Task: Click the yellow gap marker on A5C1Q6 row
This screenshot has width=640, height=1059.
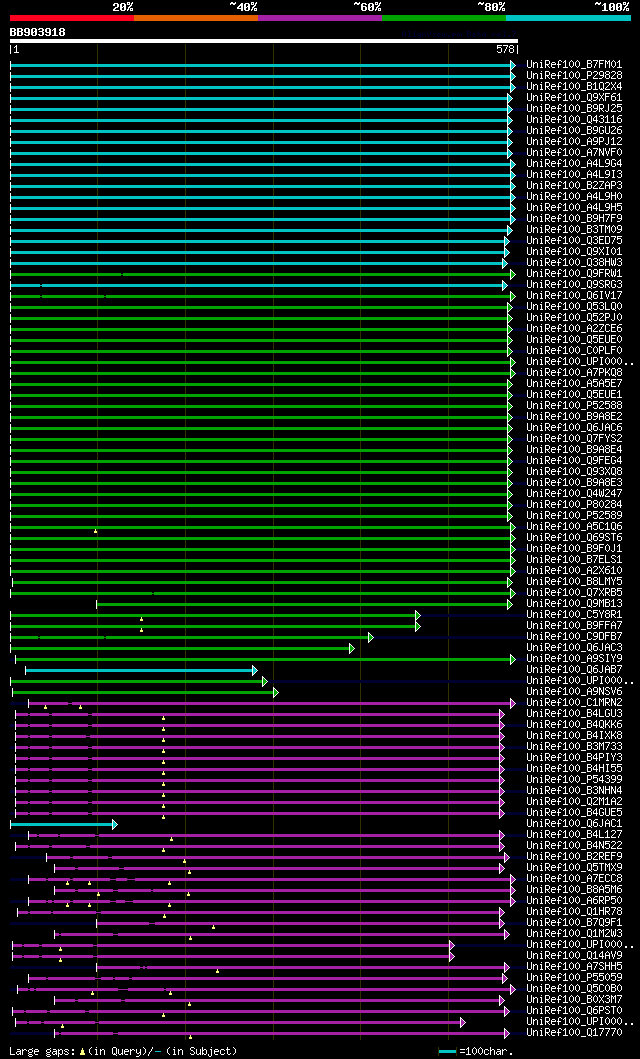Action: point(95,531)
